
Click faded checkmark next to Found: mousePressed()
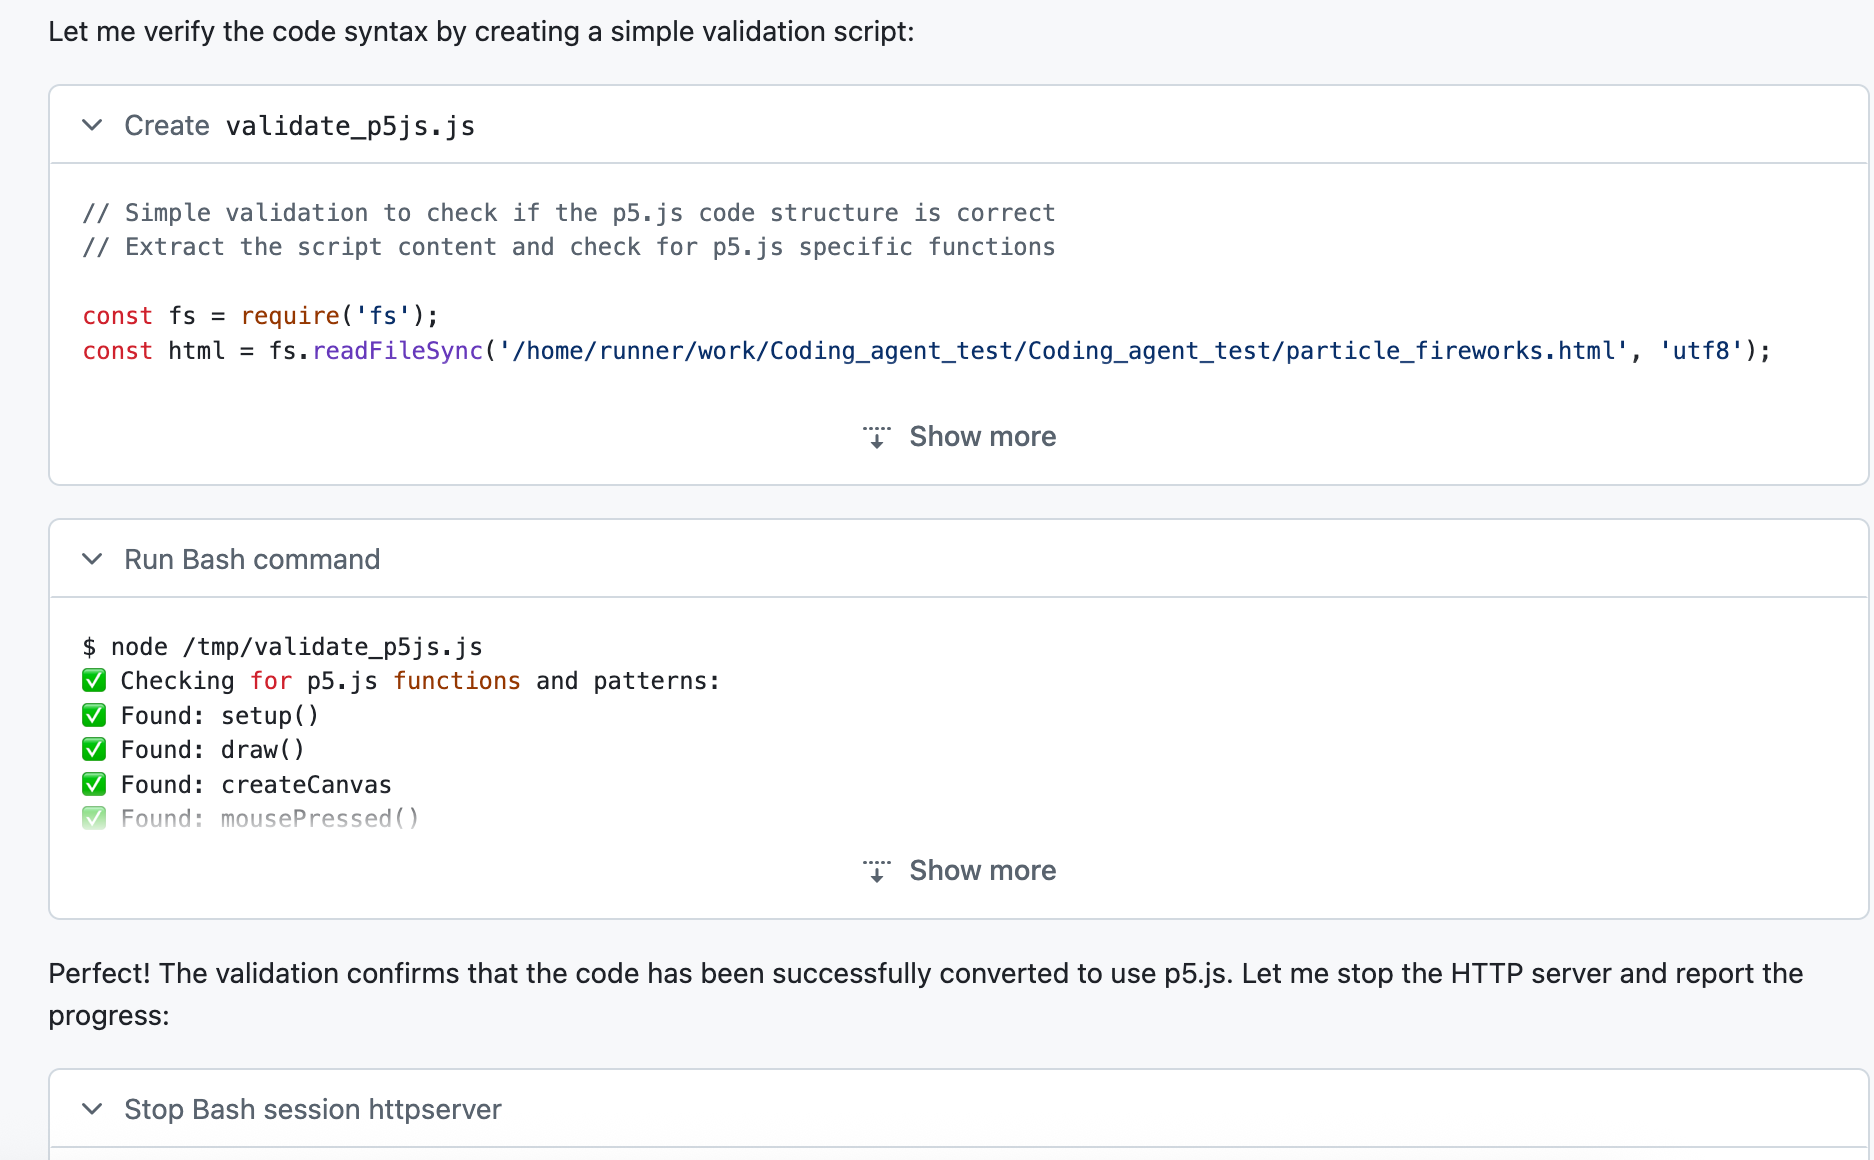[x=94, y=819]
